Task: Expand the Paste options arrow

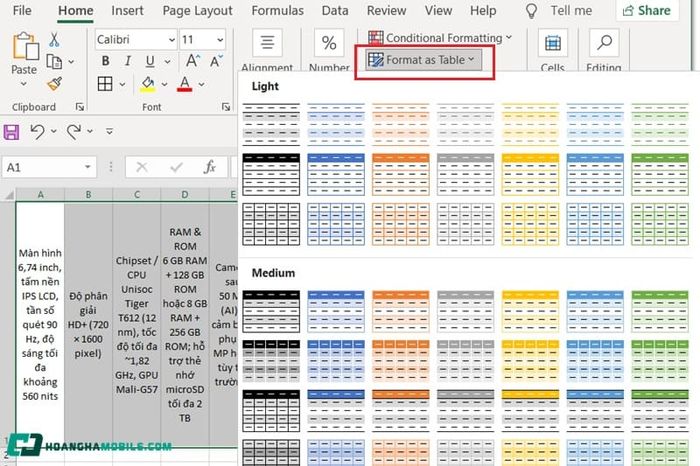Action: (24, 84)
